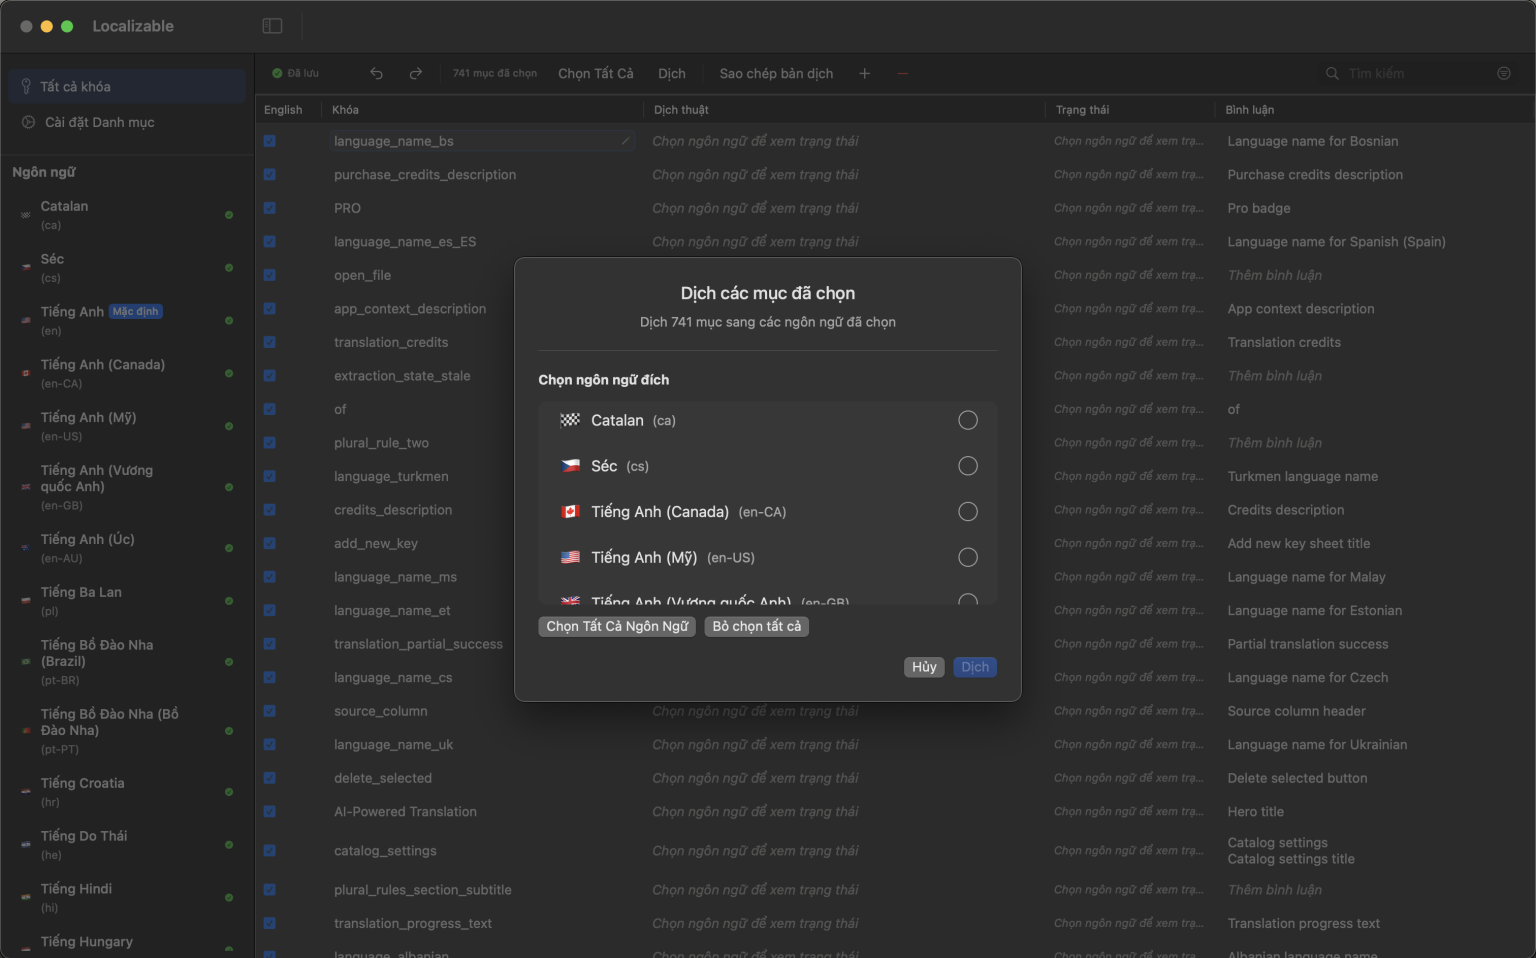This screenshot has height=958, width=1536.
Task: Click the translation_progress_text key cell
Action: click(413, 924)
